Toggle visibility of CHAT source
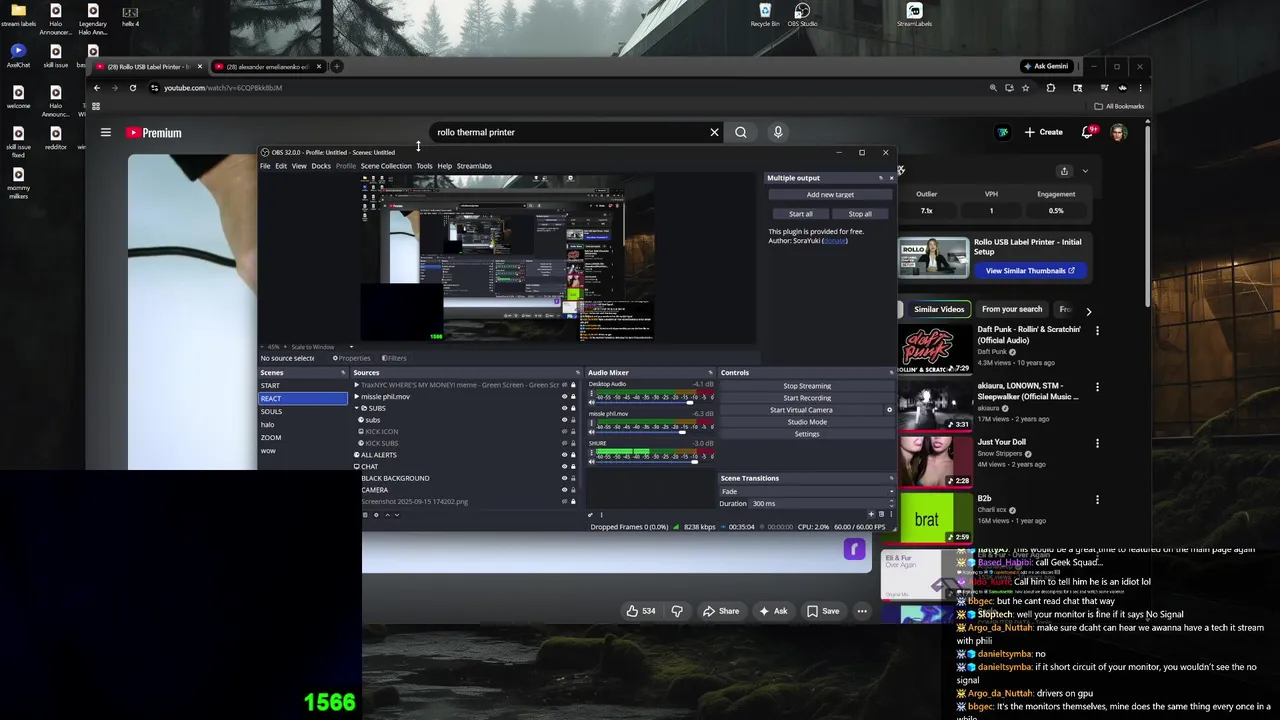The image size is (1280, 720). pos(564,466)
